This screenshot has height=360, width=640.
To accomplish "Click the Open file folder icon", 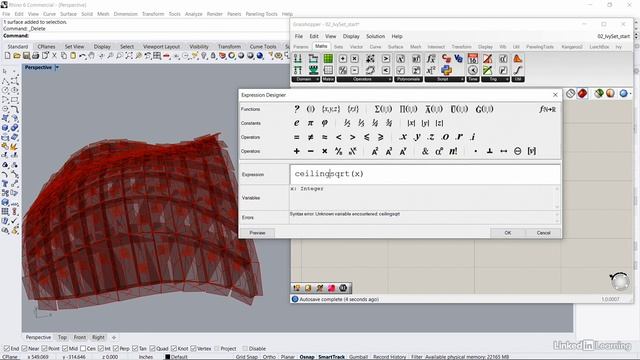I will click(17, 56).
